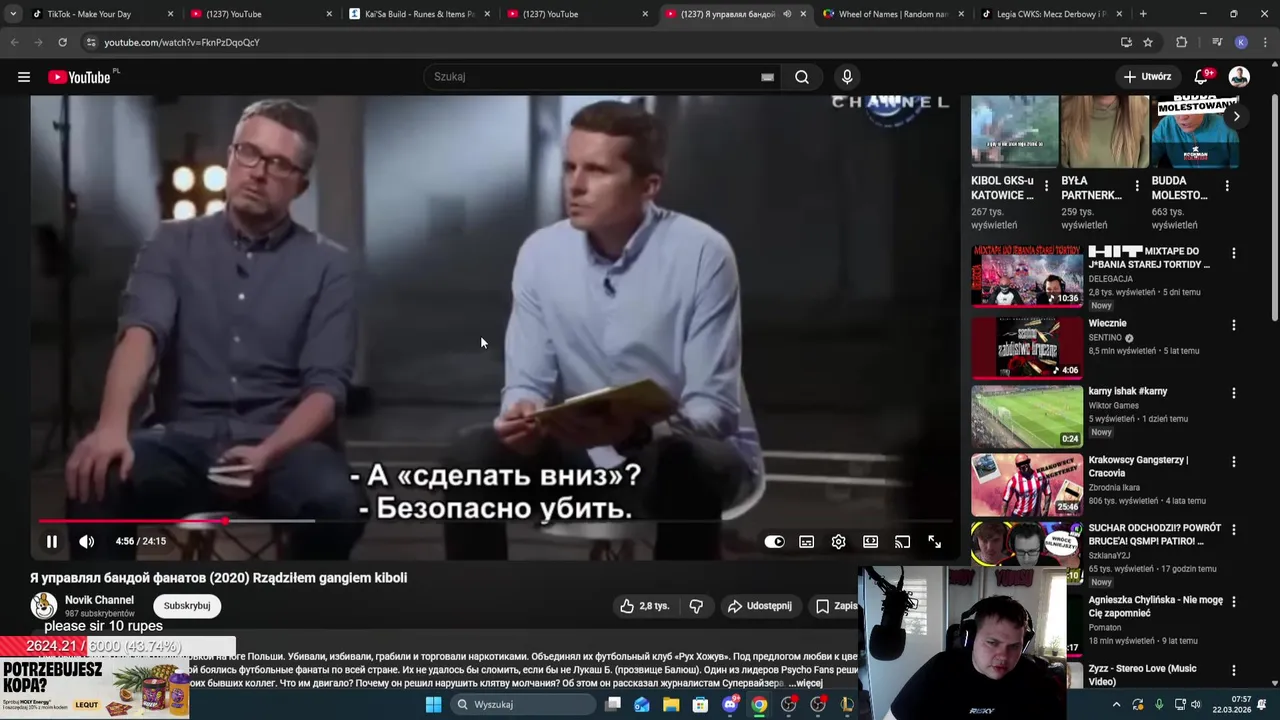
Task: Open the YouTube hamburger guide menu
Action: (24, 77)
